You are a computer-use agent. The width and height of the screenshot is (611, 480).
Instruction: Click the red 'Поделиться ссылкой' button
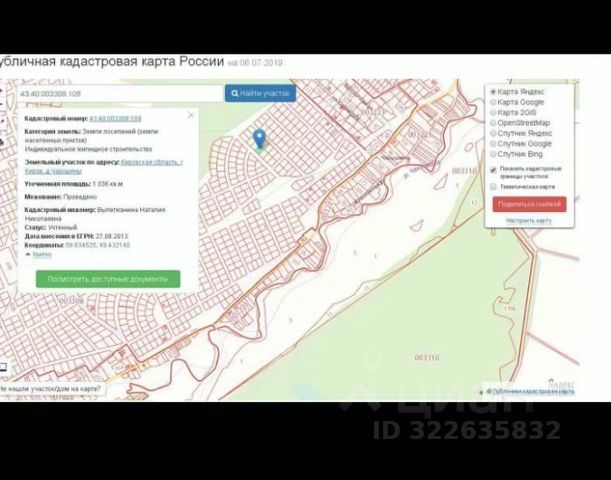pyautogui.click(x=529, y=204)
